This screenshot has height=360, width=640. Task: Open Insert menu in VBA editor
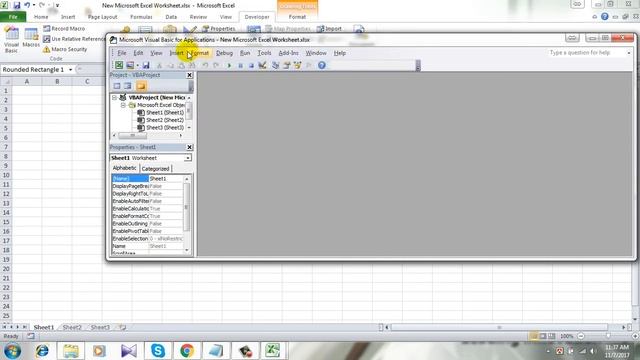tap(176, 53)
